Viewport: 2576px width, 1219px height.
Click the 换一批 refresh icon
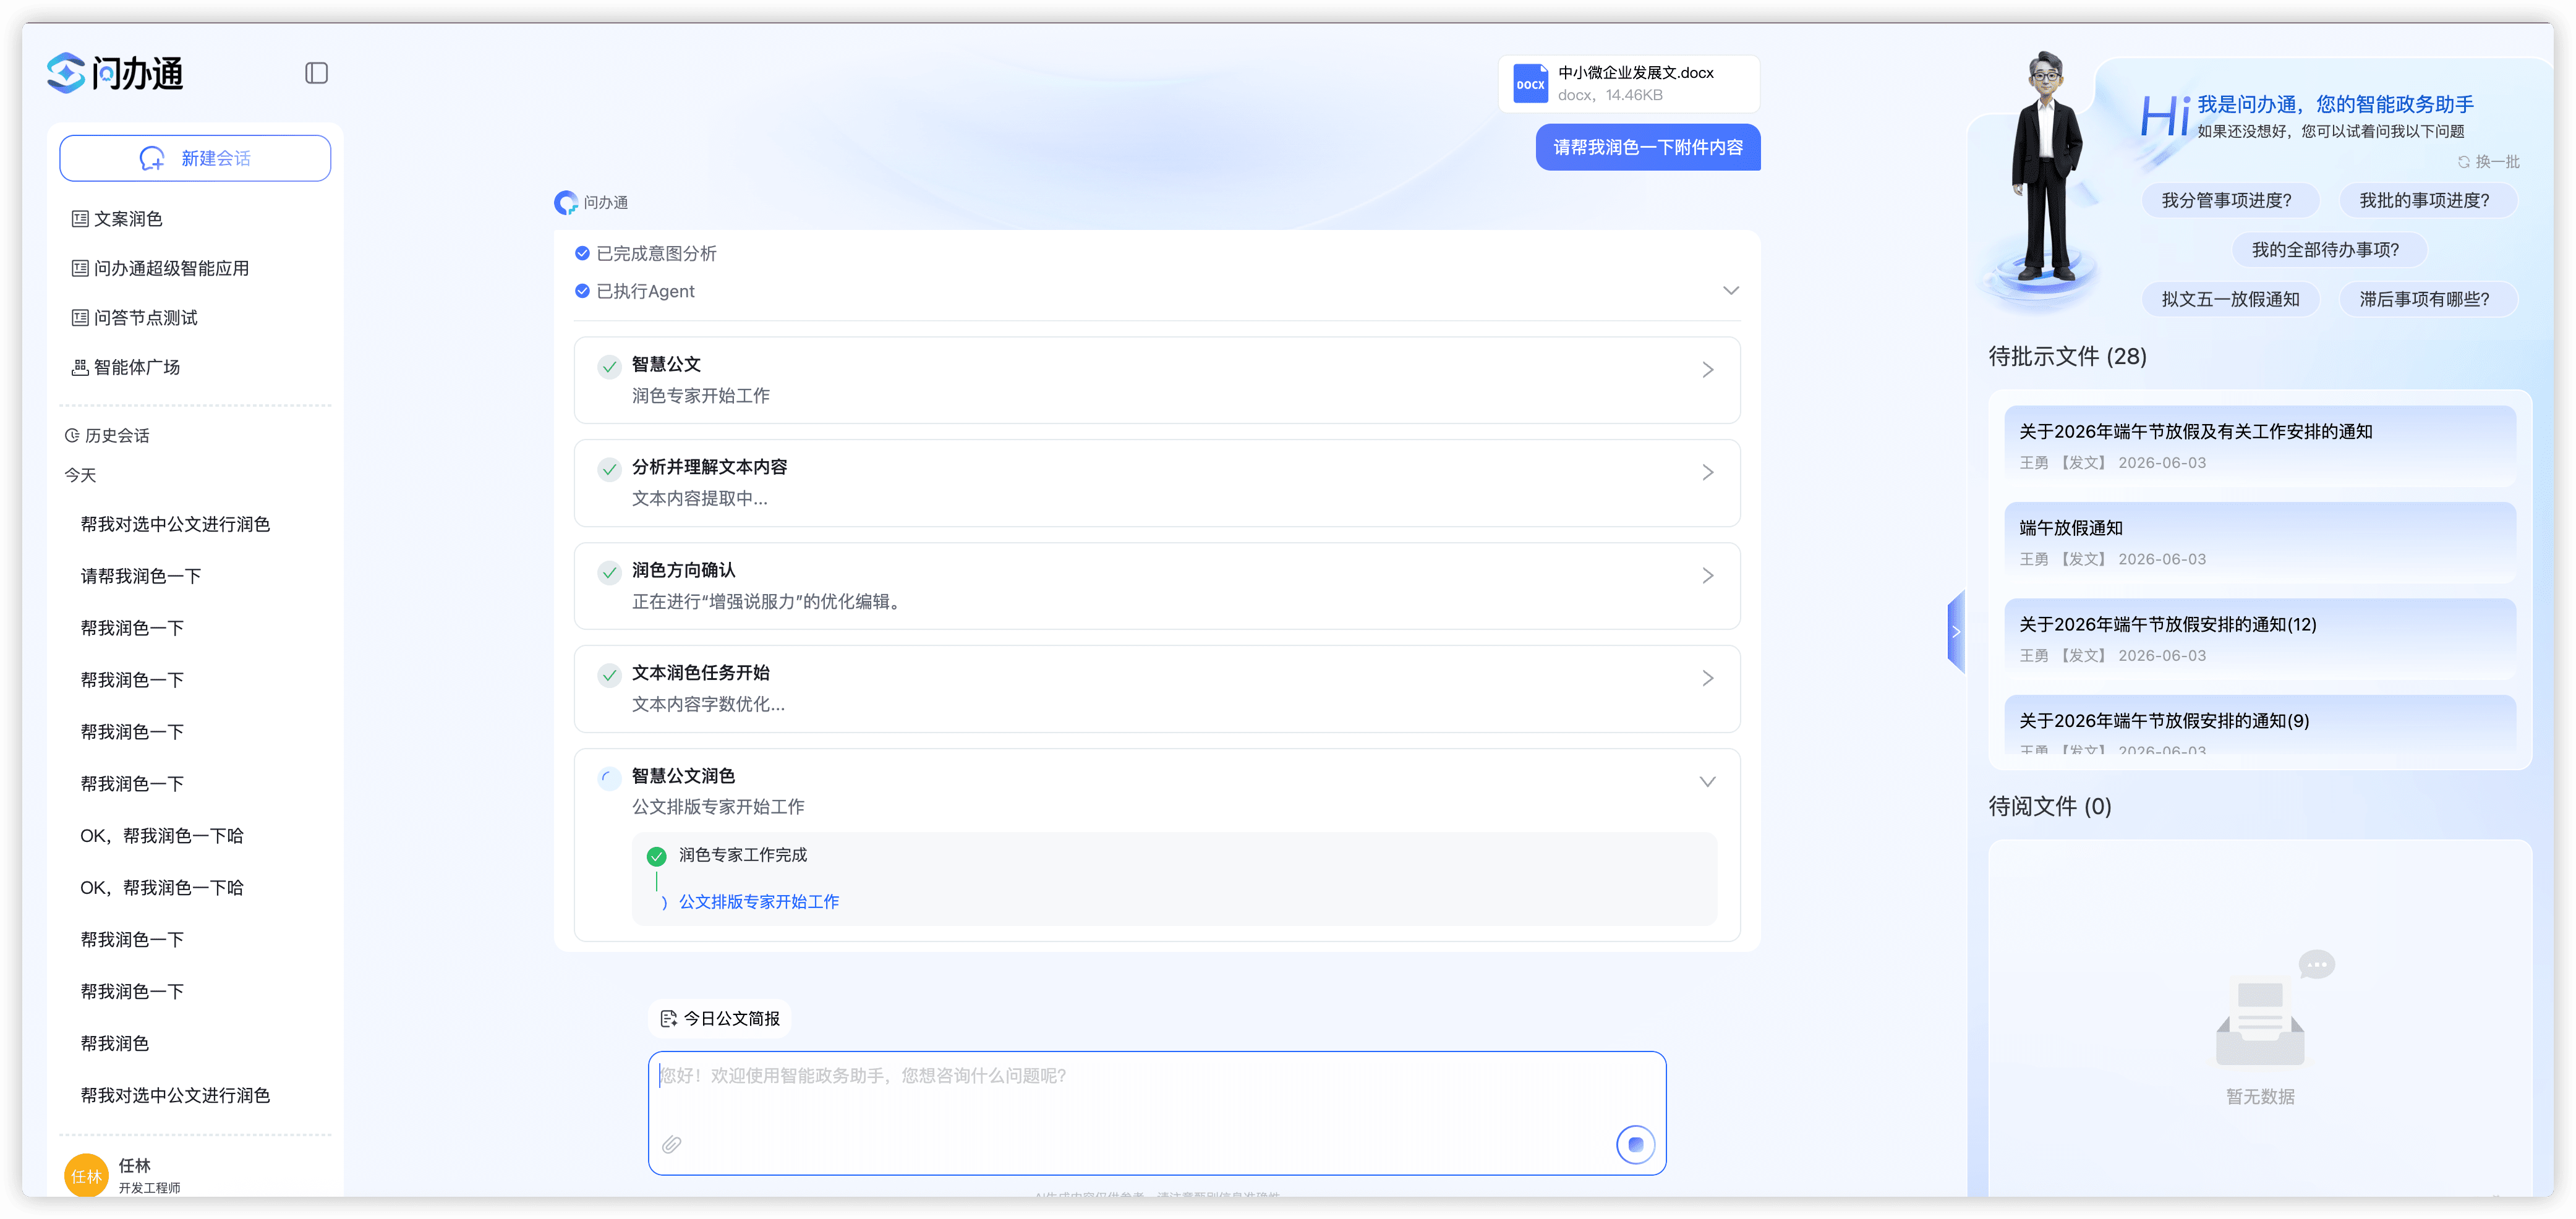(x=2464, y=162)
